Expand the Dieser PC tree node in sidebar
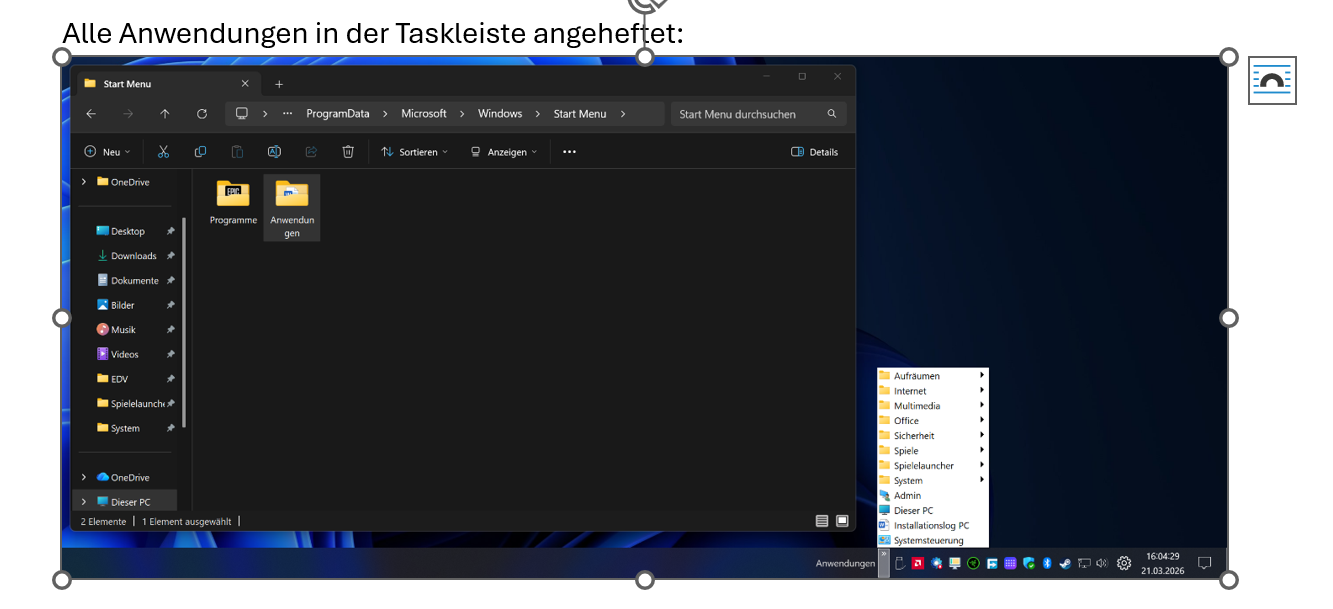 tap(84, 502)
